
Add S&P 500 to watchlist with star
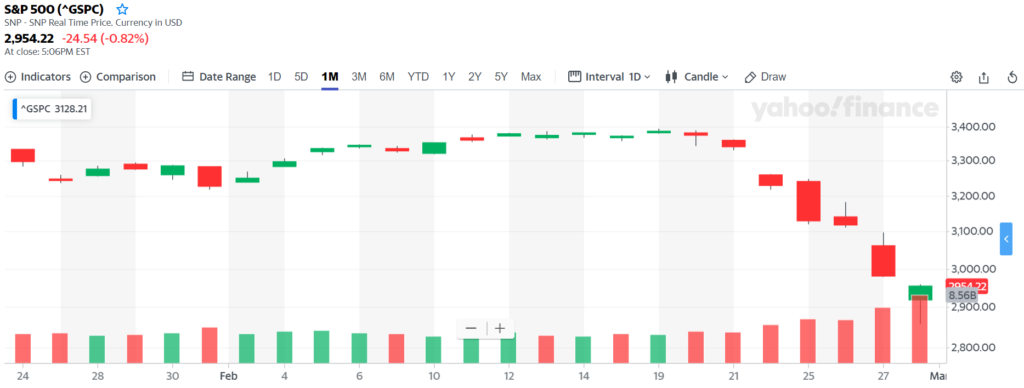coord(122,10)
